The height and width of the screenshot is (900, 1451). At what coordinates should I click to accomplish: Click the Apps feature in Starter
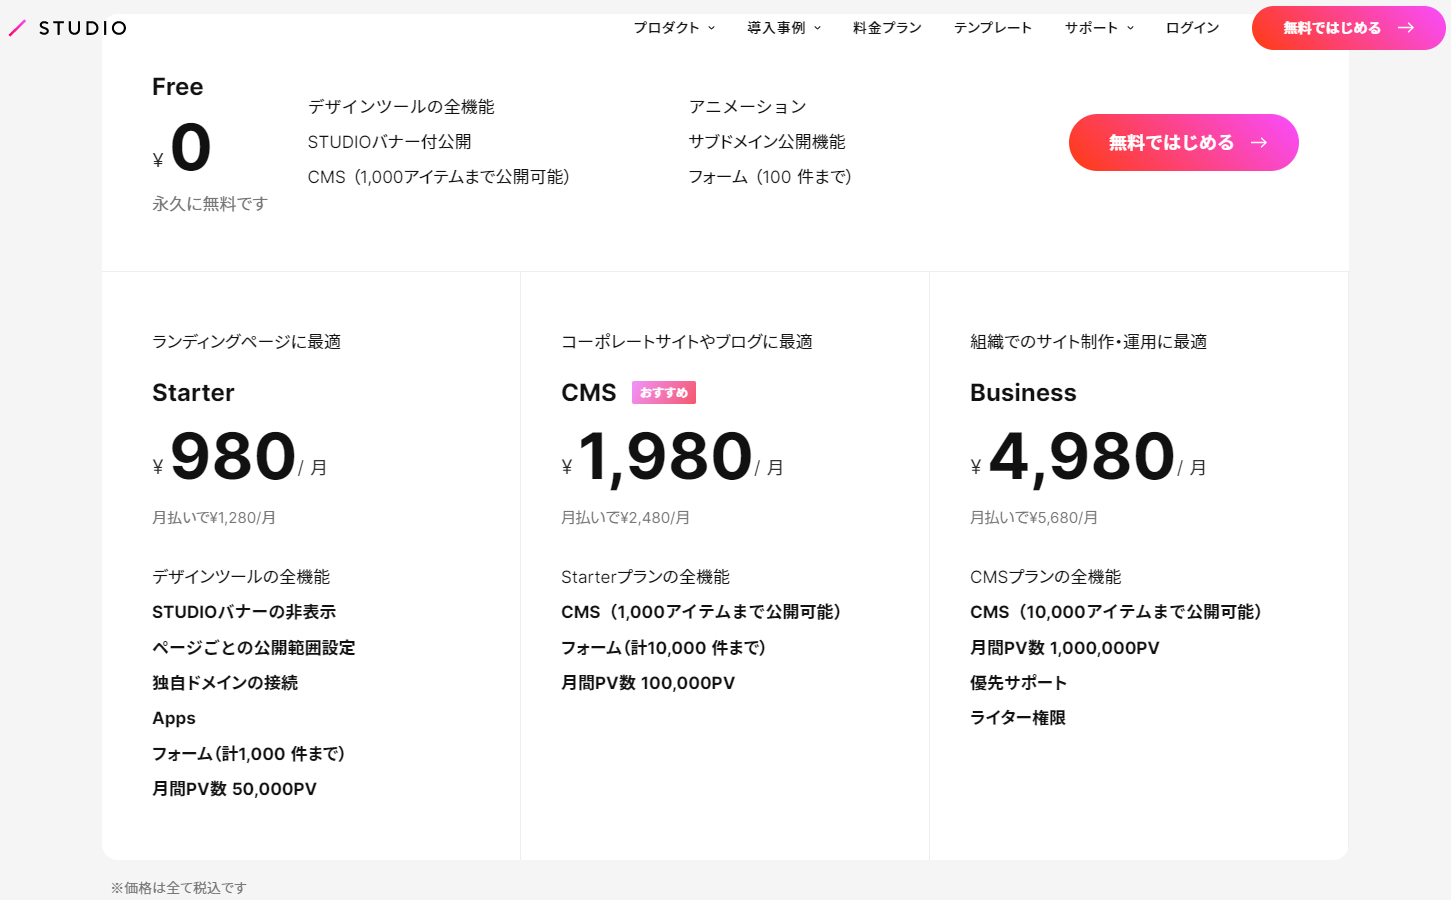click(174, 718)
